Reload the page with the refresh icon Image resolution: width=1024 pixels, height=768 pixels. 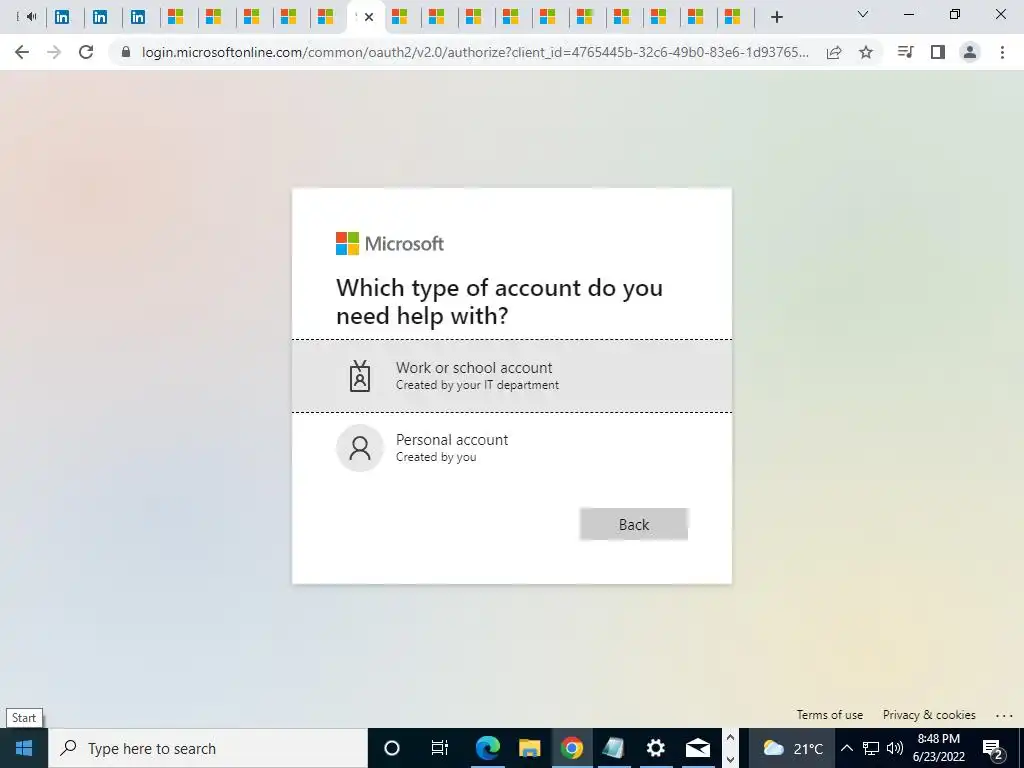(x=86, y=52)
